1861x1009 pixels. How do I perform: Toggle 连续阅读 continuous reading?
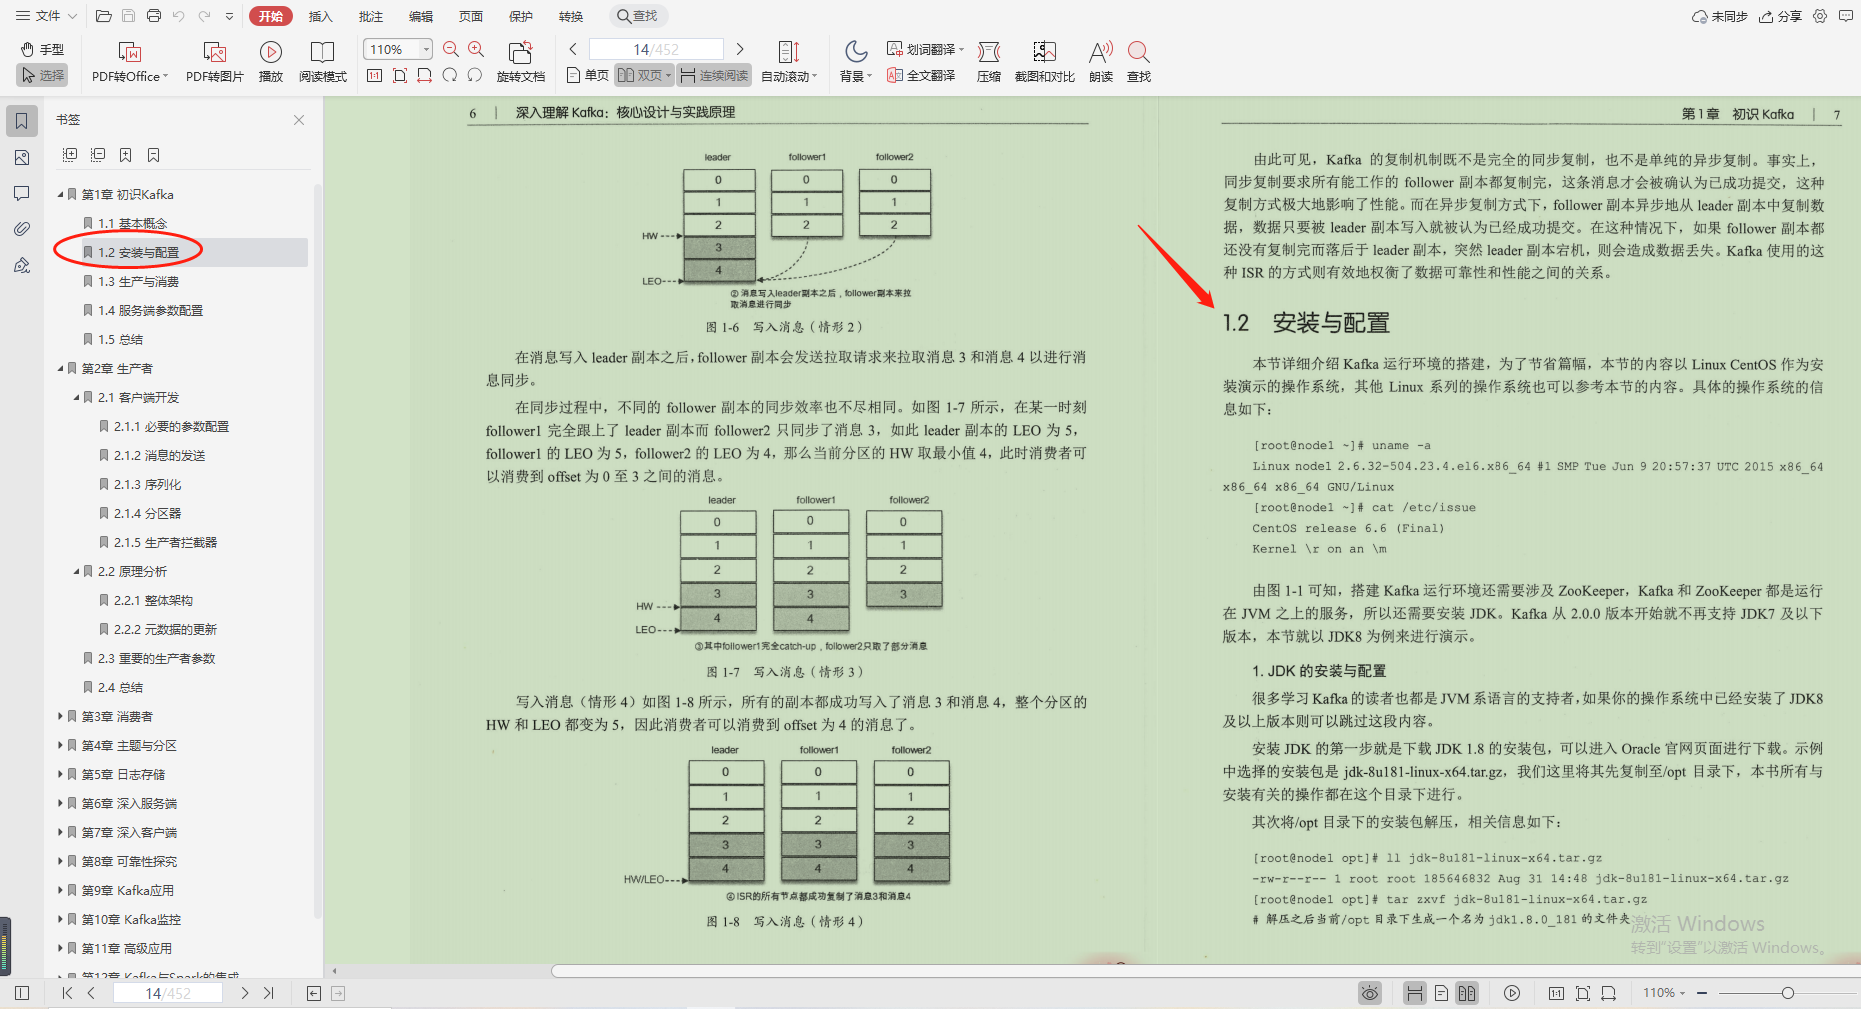coord(714,75)
